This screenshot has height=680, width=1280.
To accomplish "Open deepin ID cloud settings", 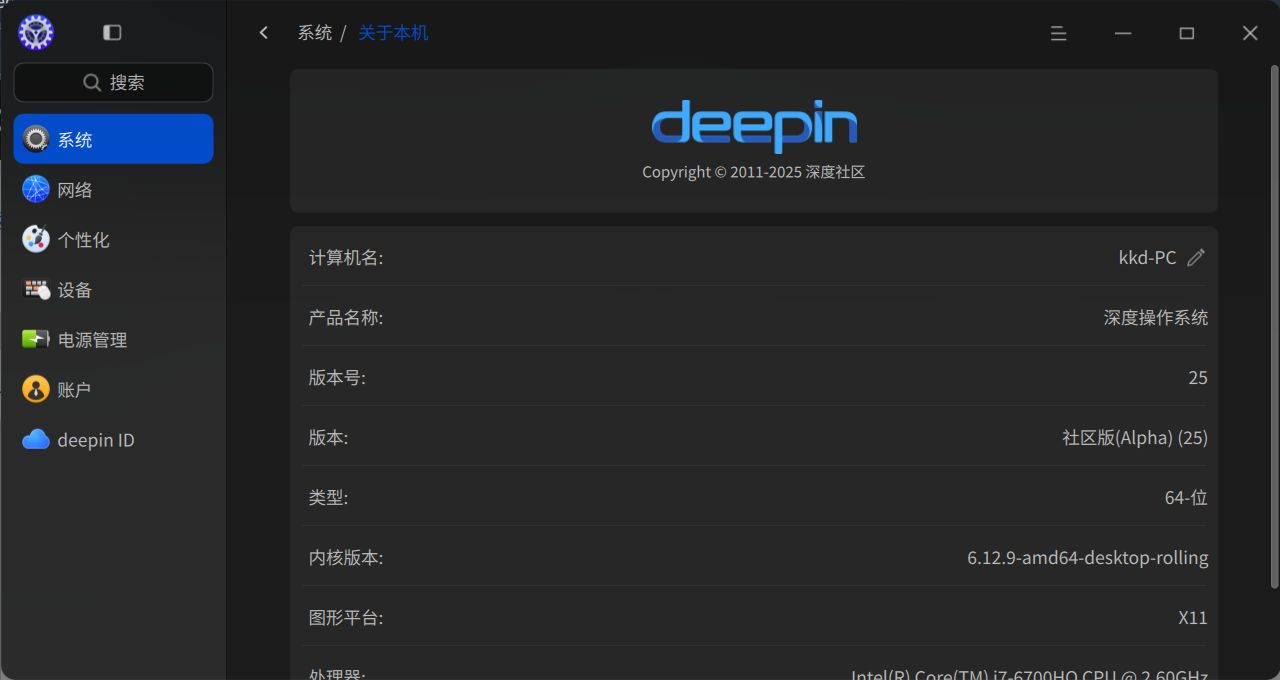I will point(113,439).
